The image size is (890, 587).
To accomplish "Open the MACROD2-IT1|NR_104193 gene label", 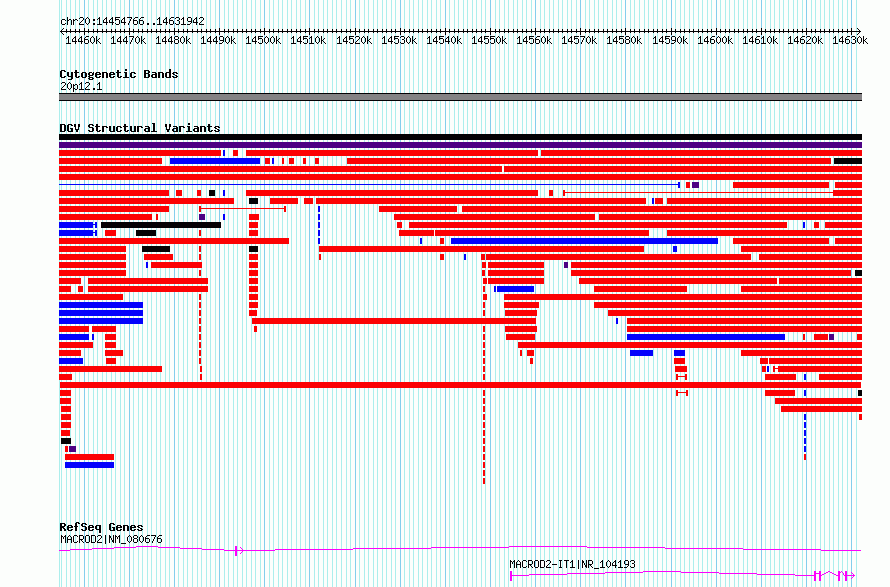I will [x=572, y=564].
